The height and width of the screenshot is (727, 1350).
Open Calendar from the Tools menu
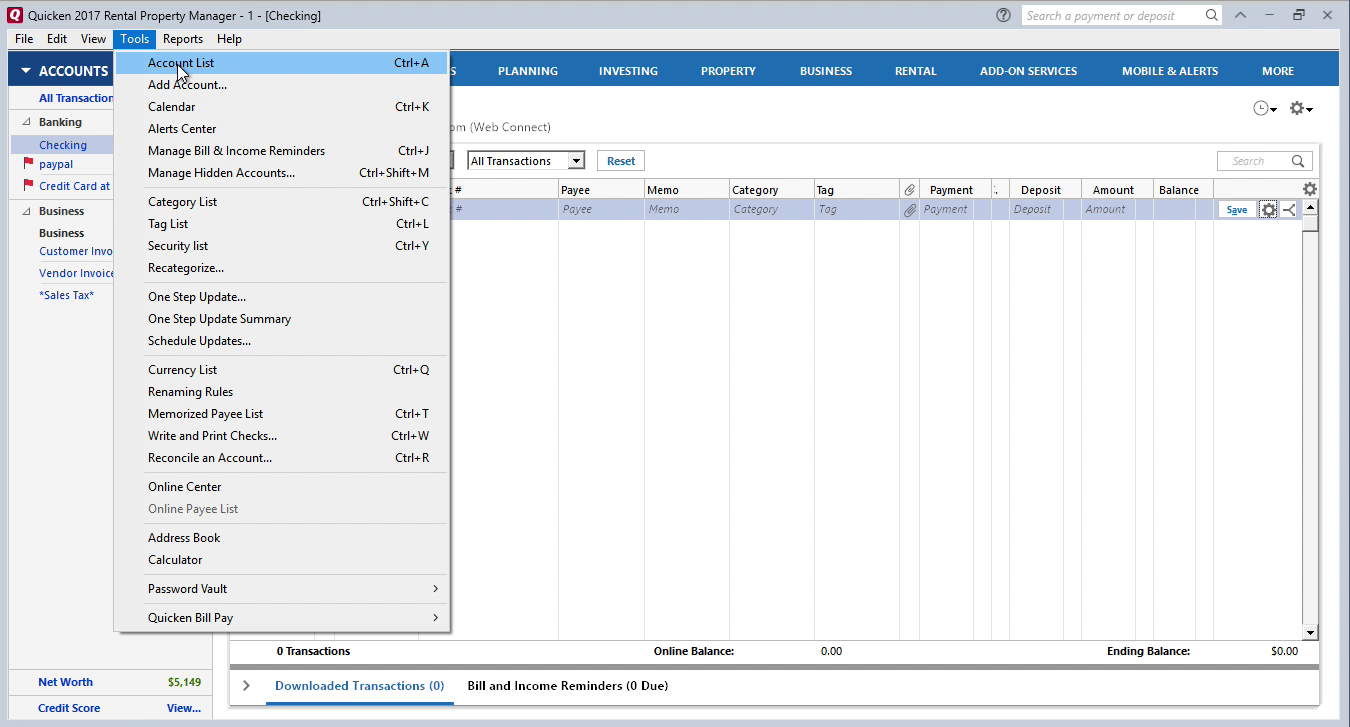pyautogui.click(x=281, y=107)
